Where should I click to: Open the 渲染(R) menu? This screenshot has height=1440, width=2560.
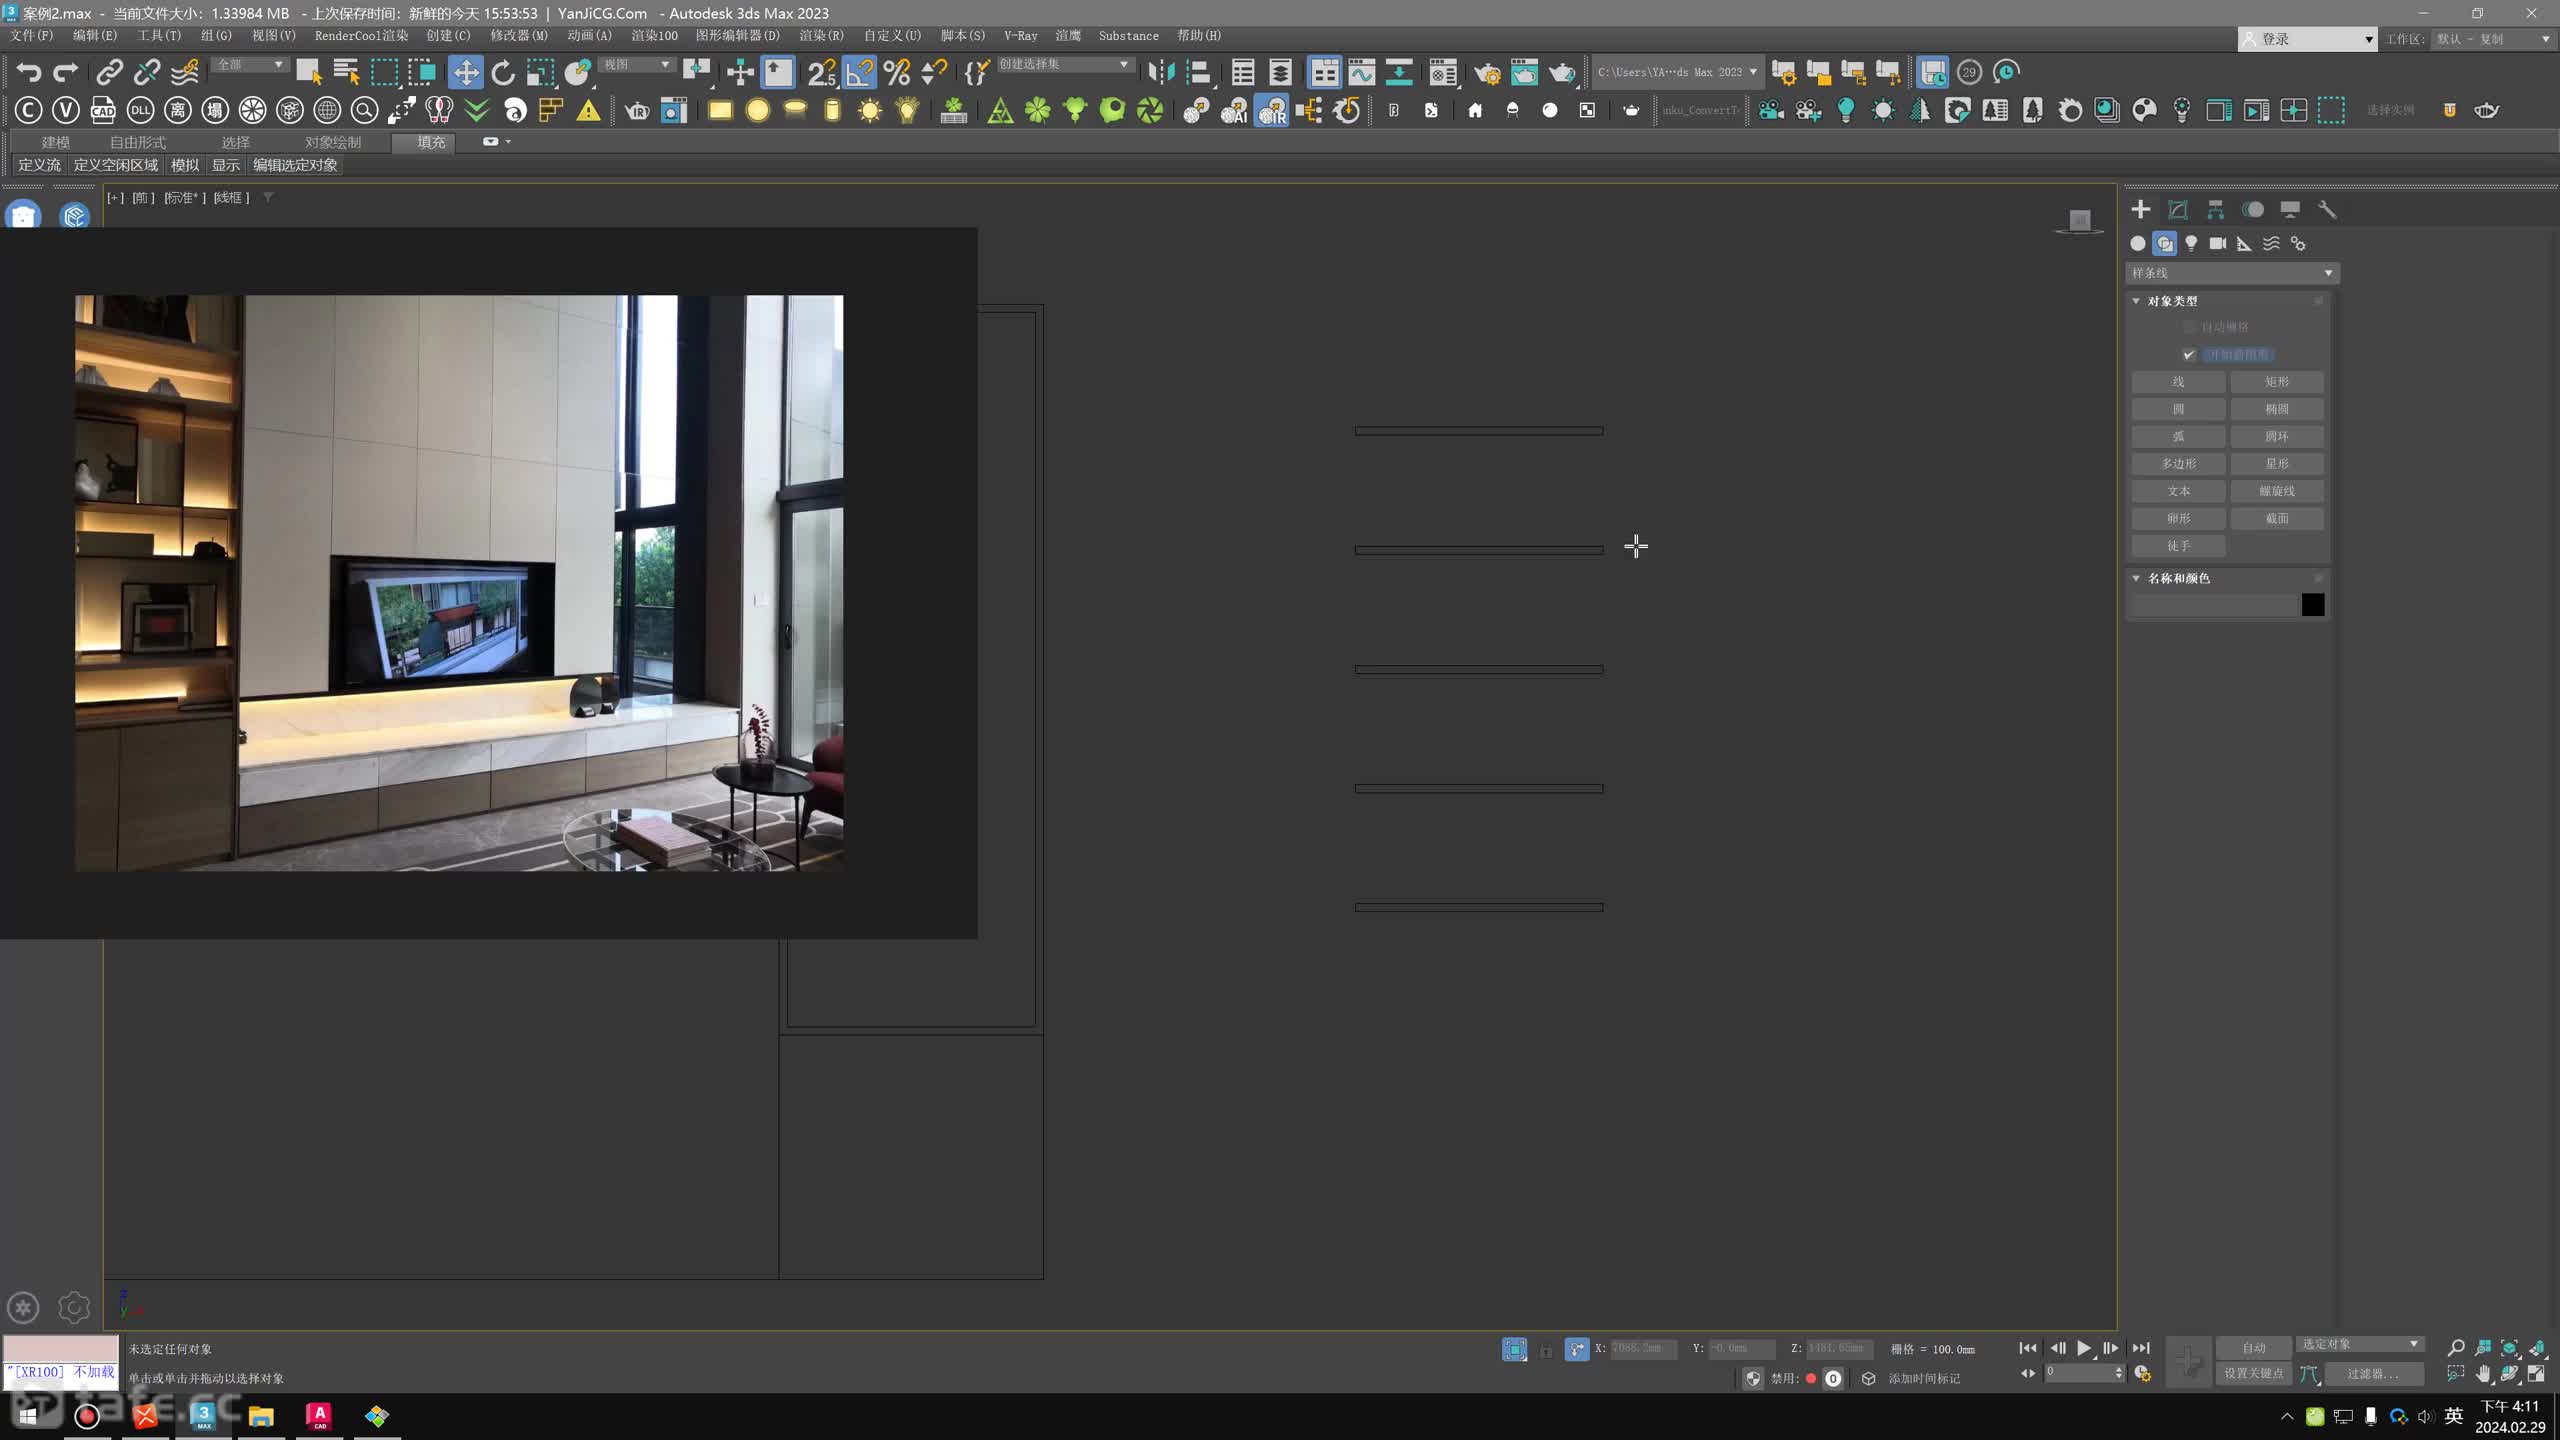(x=821, y=35)
